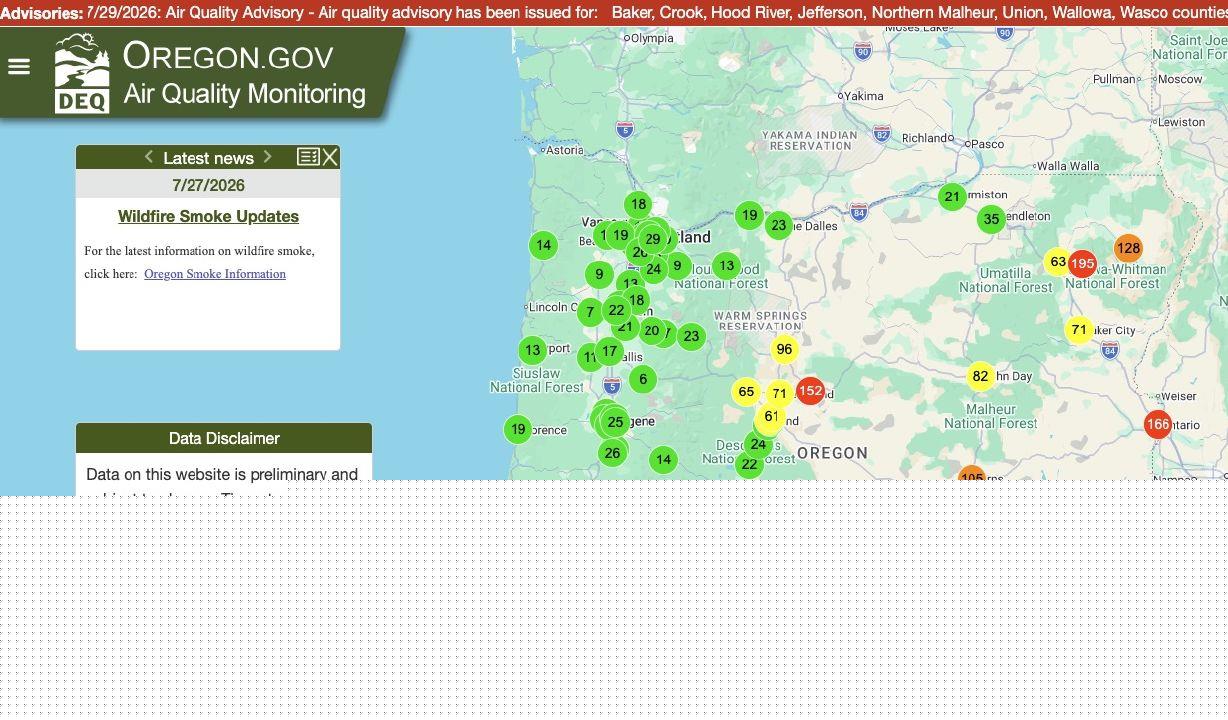The image size is (1228, 720).
Task: Select the green 26 AQI marker
Action: pos(612,453)
